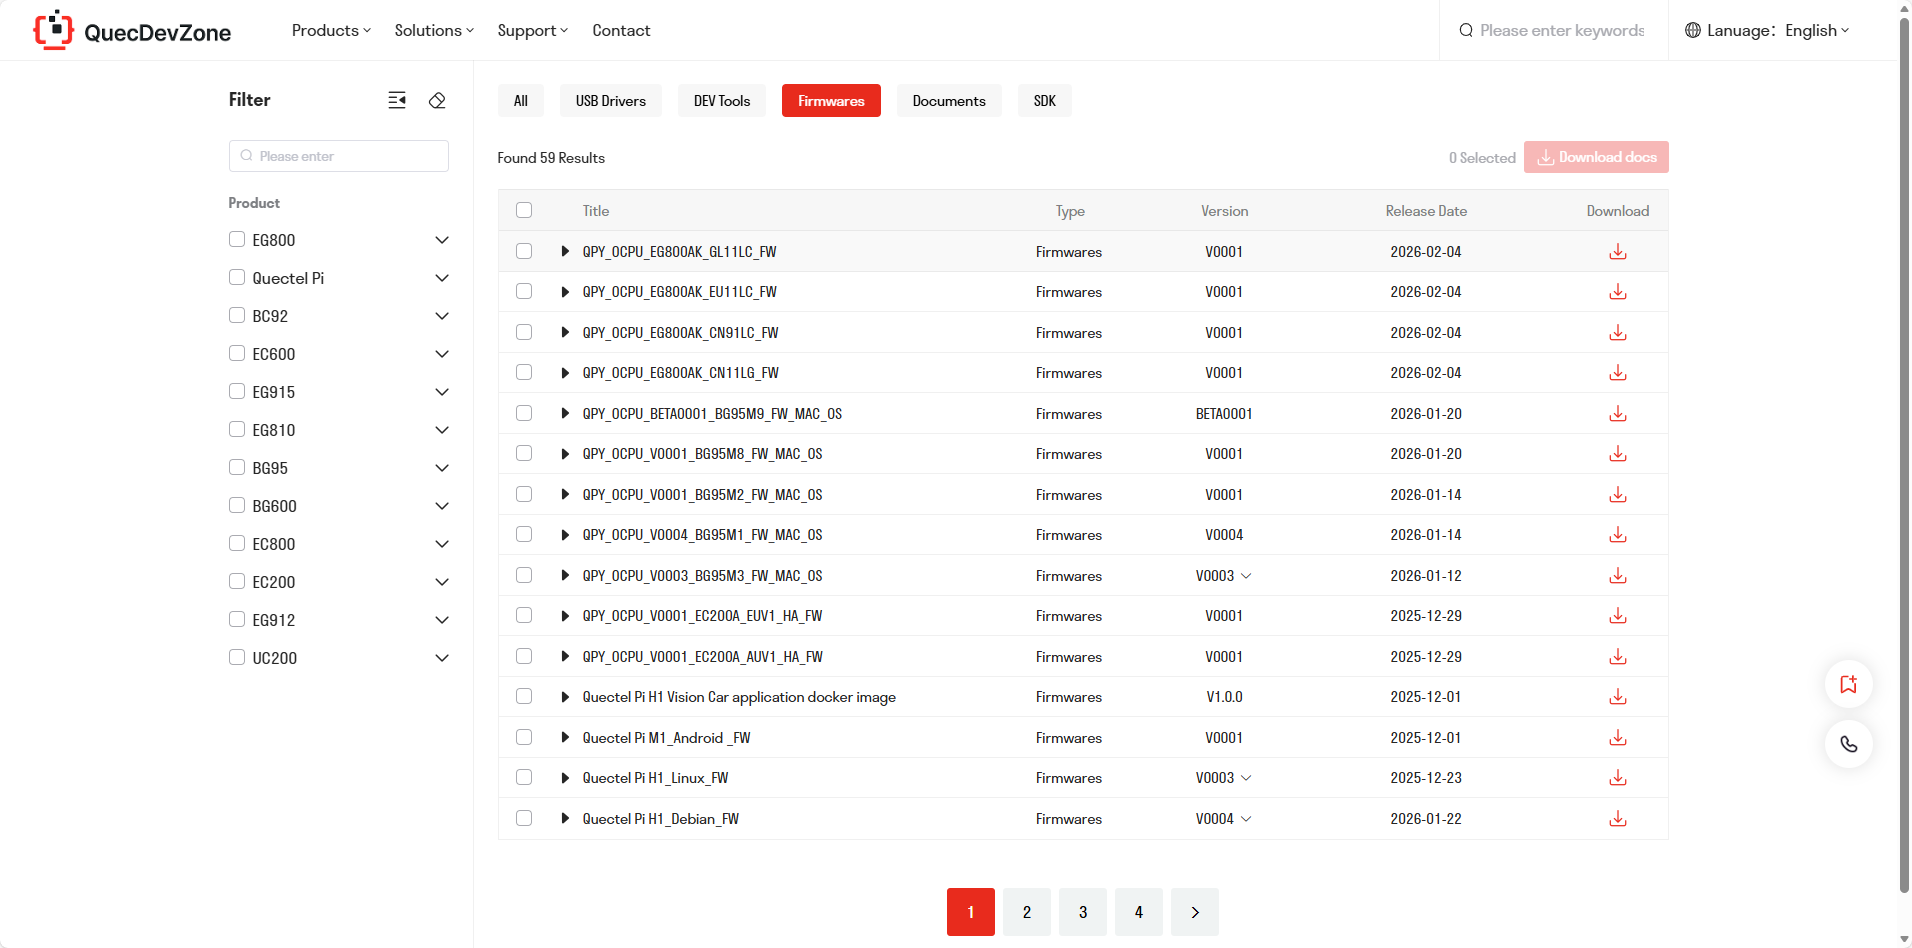Click the floating bookmark icon
This screenshot has height=948, width=1912.
click(x=1848, y=685)
